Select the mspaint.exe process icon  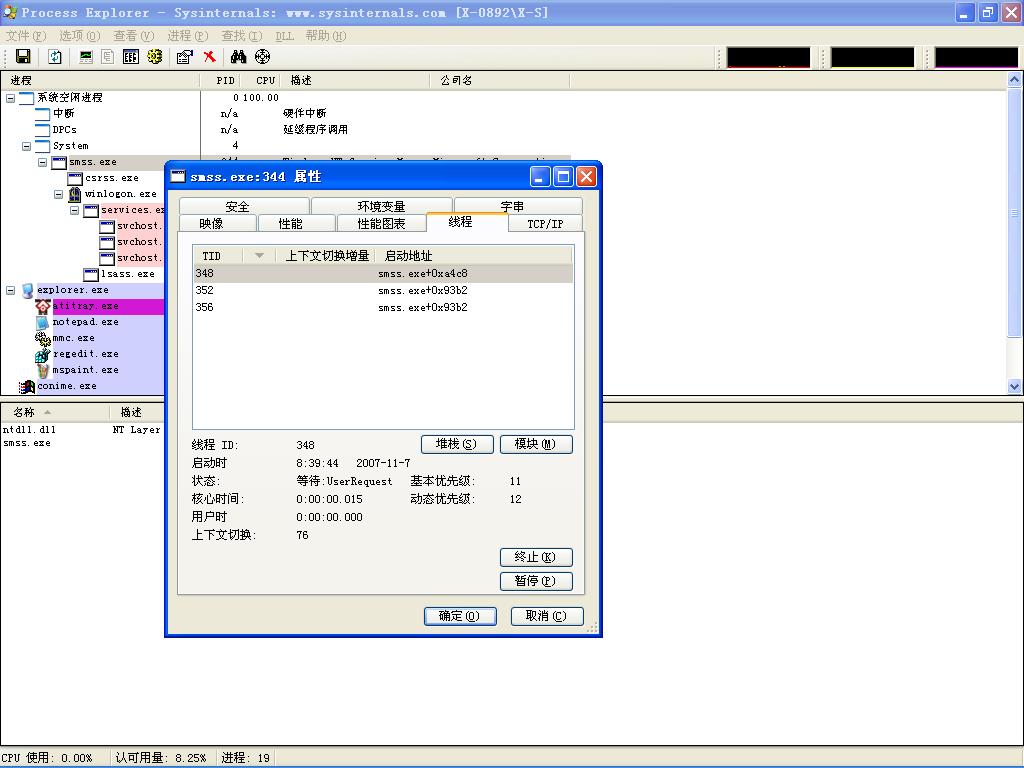43,370
